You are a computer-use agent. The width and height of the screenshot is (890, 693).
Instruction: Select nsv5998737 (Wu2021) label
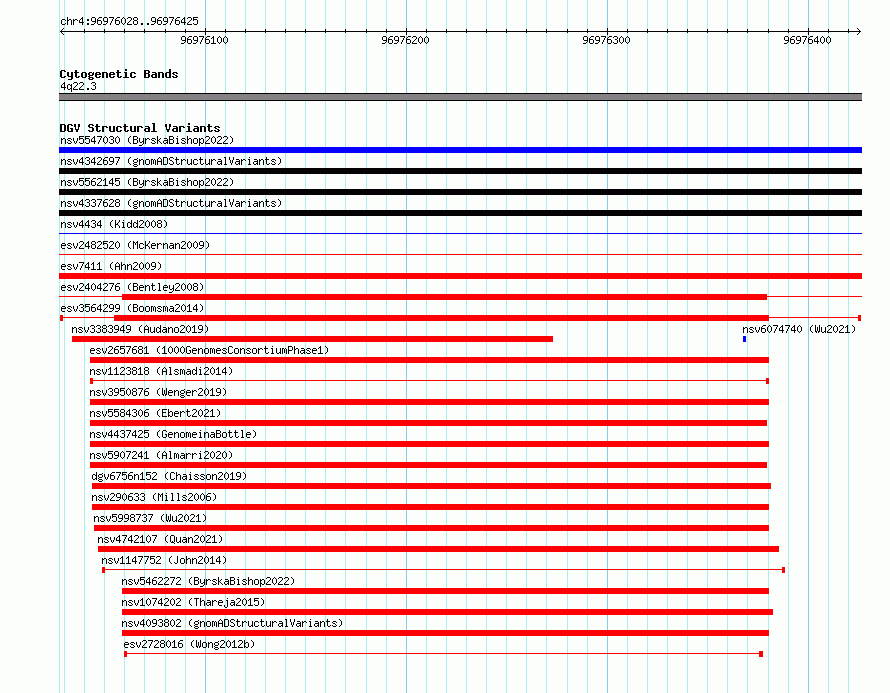coord(150,518)
